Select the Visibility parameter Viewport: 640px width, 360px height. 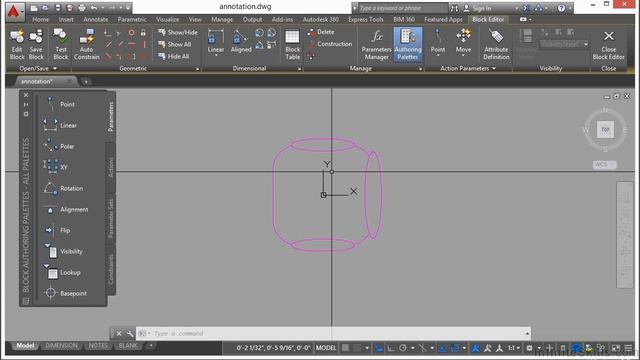coord(63,251)
